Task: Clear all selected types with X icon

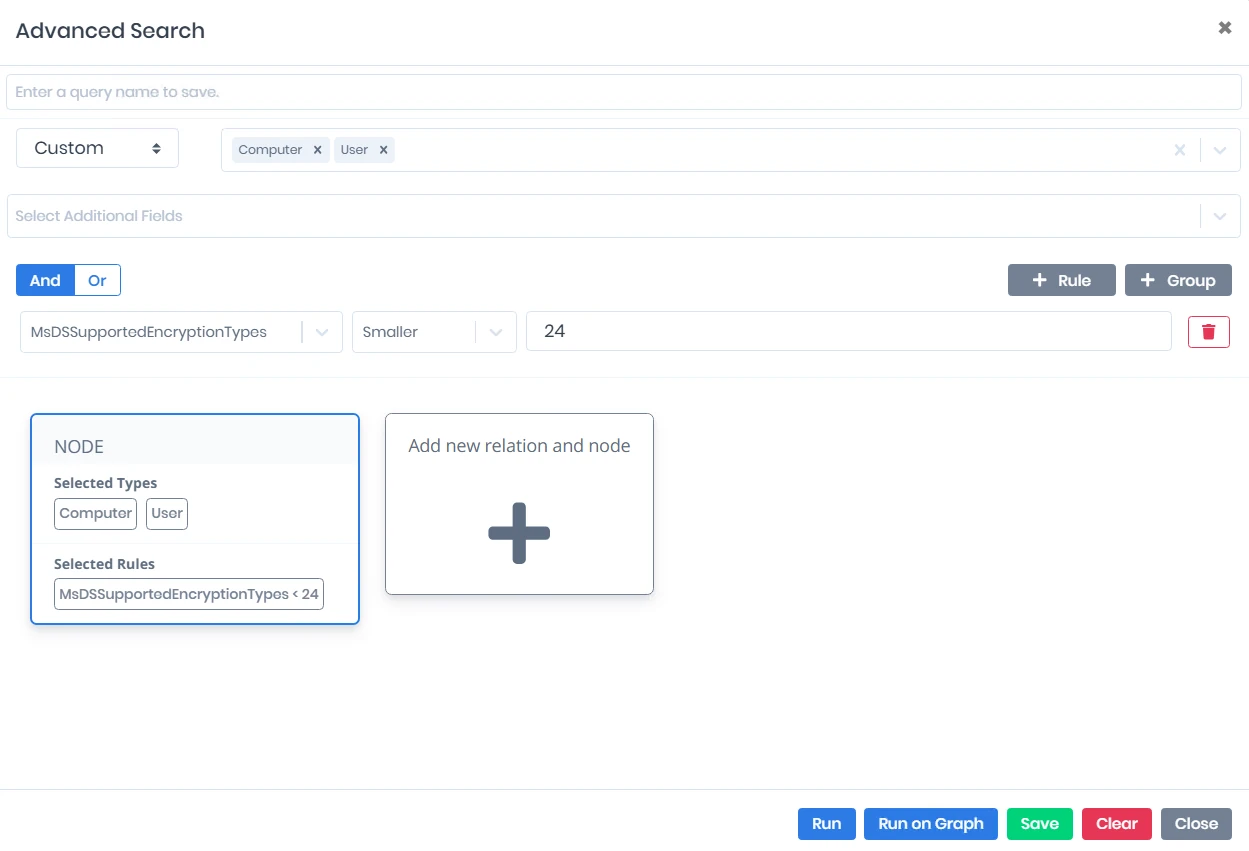Action: [1180, 150]
